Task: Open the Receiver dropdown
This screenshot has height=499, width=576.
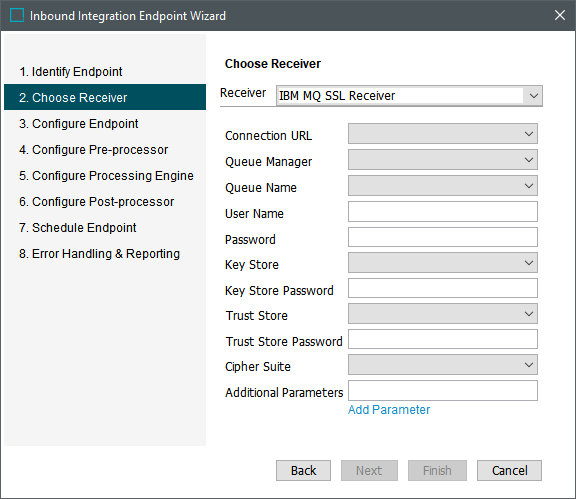Action: click(x=409, y=96)
